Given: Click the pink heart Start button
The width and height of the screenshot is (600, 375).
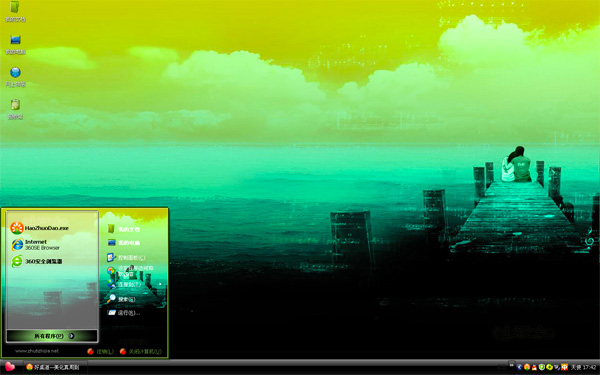Looking at the screenshot, I should (10, 367).
